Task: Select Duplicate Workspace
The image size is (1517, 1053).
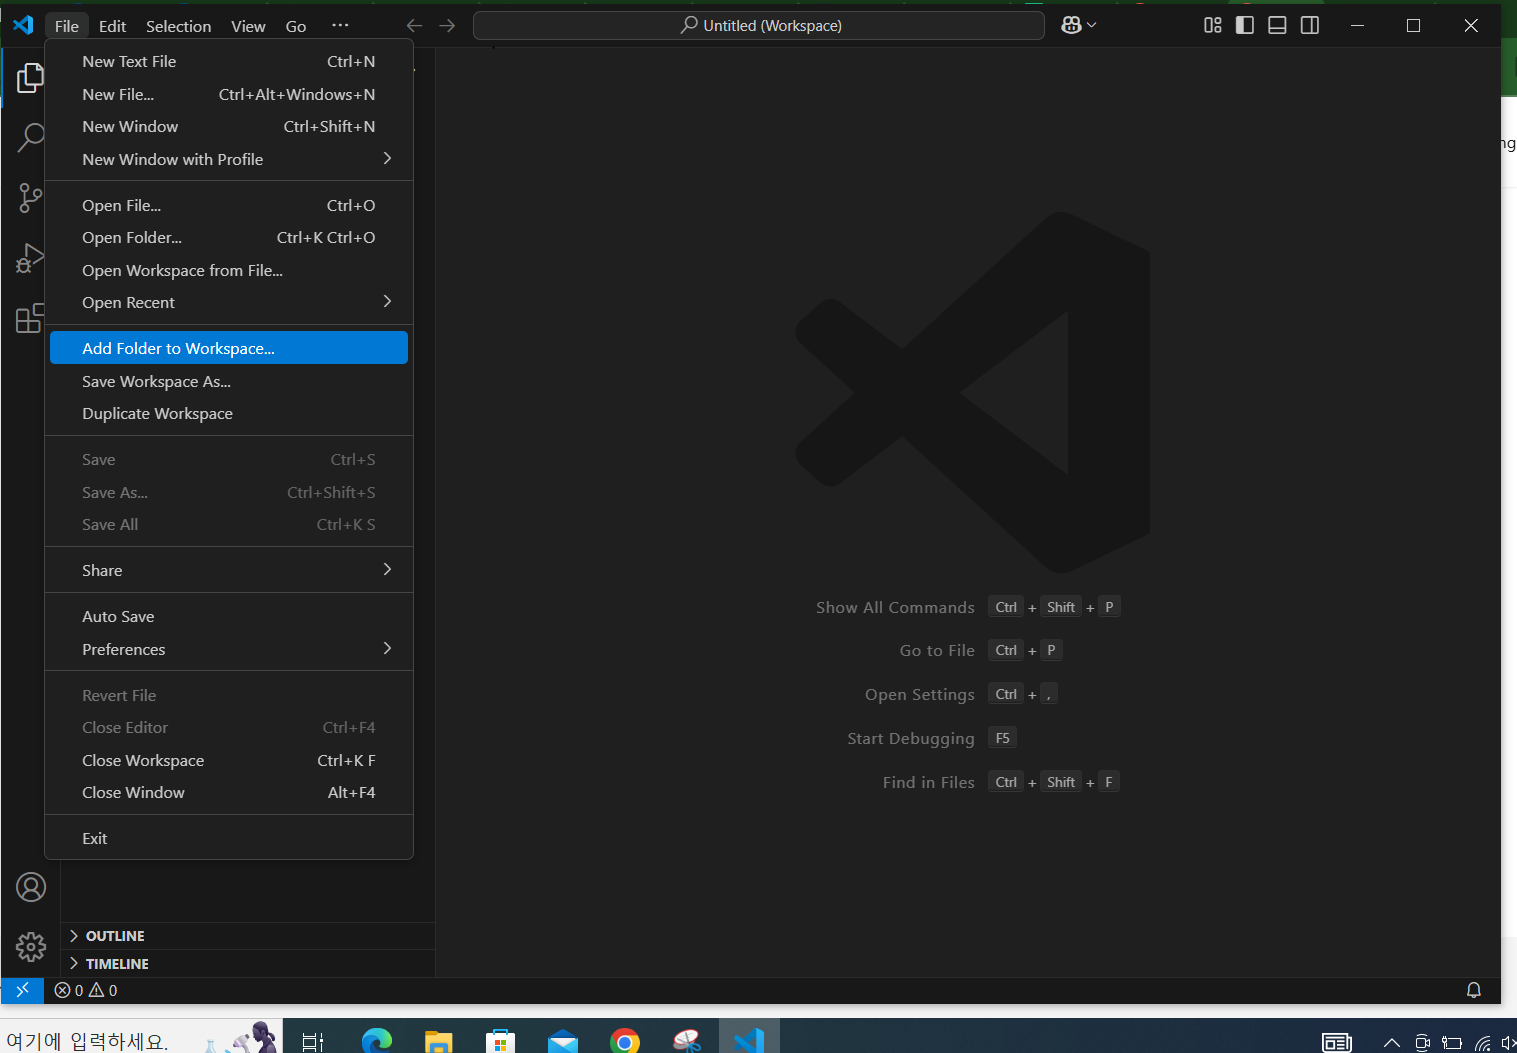Action: point(229,414)
